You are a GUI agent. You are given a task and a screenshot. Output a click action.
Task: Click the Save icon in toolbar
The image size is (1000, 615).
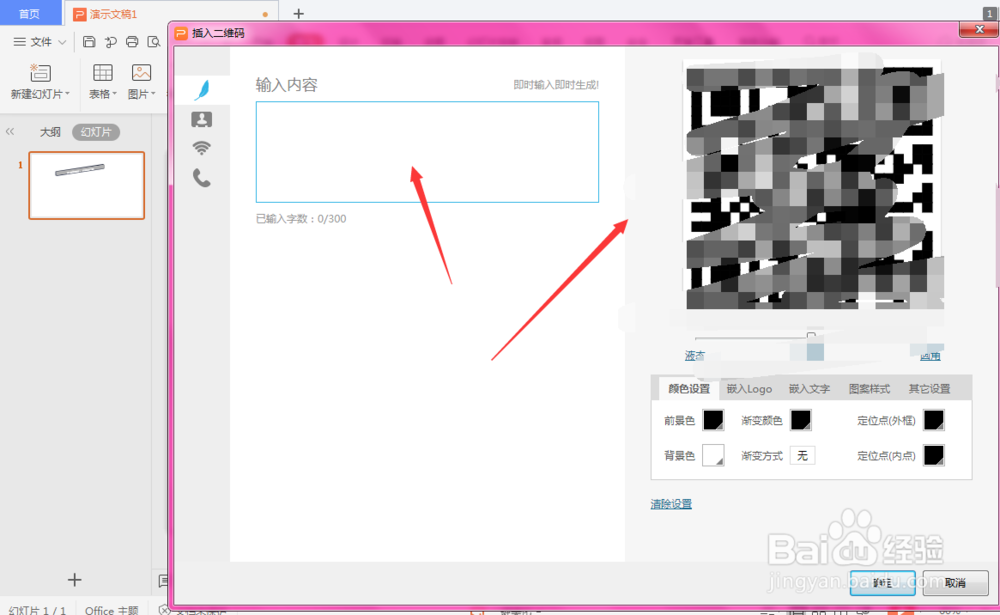tap(89, 42)
